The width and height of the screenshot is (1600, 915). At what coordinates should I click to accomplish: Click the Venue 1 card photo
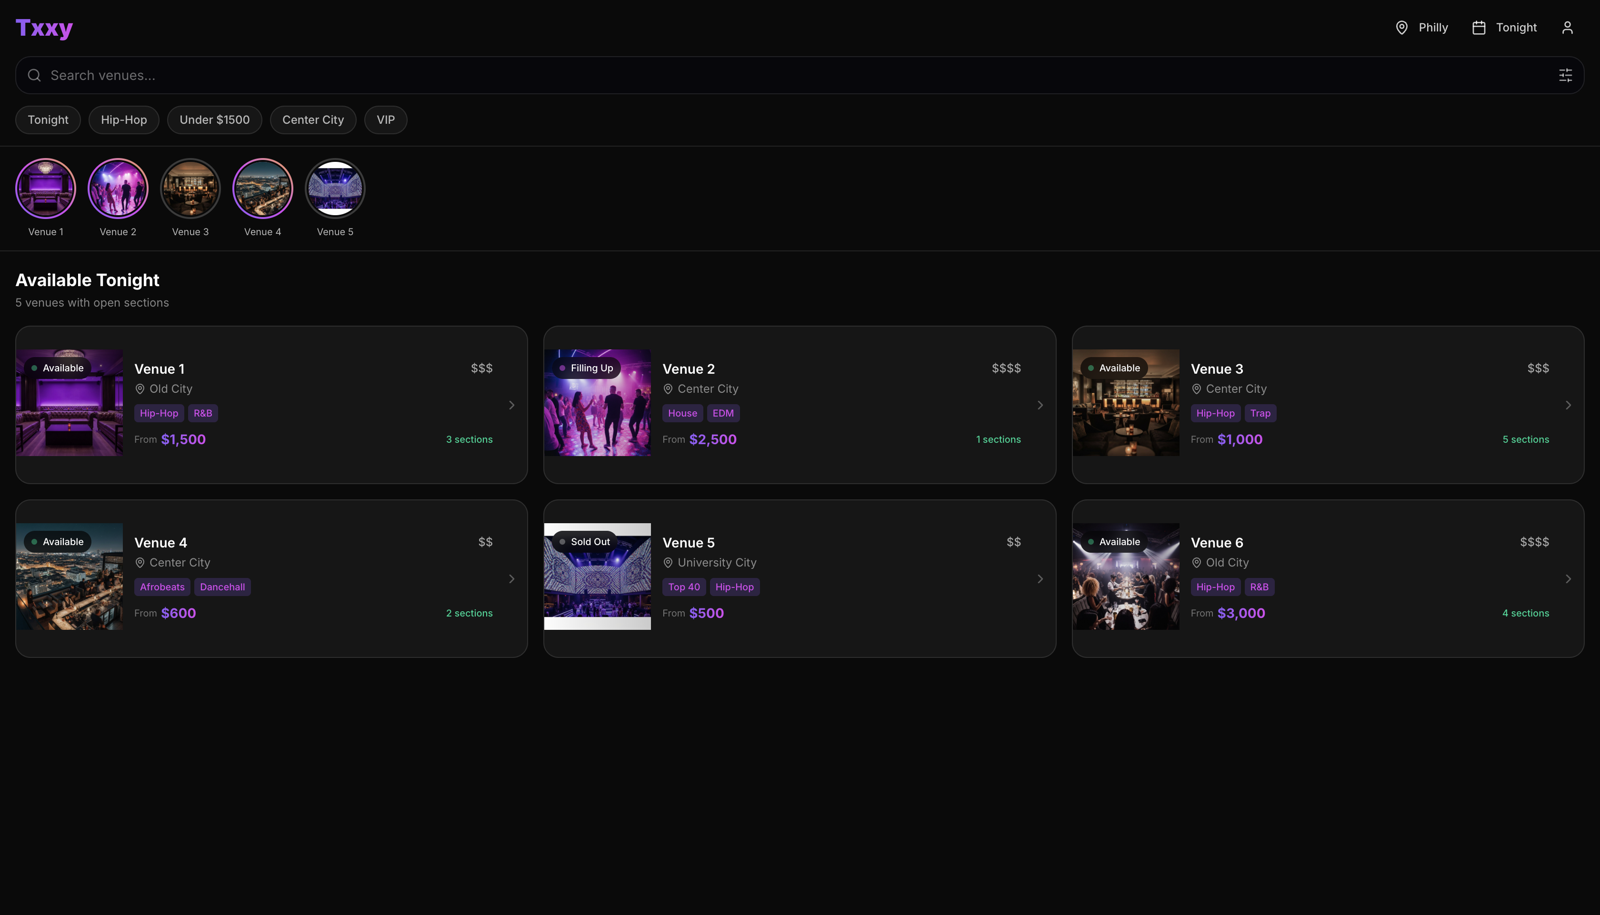coord(70,402)
